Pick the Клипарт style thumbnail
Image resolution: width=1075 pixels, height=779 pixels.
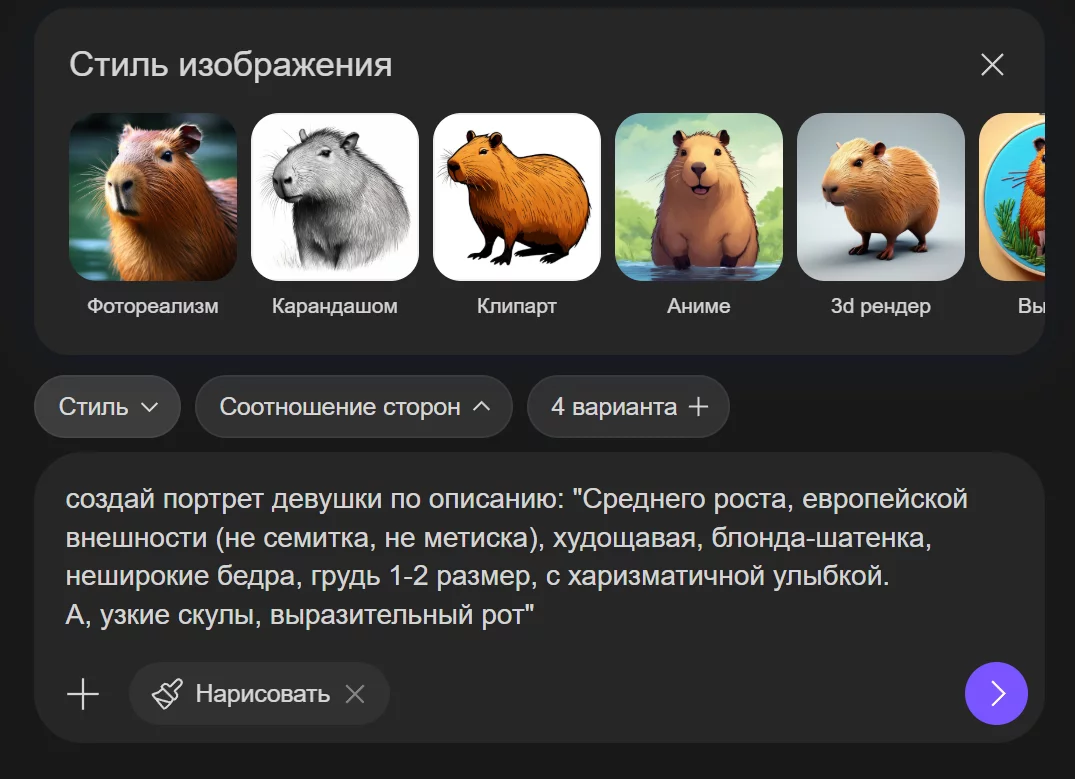tap(517, 197)
